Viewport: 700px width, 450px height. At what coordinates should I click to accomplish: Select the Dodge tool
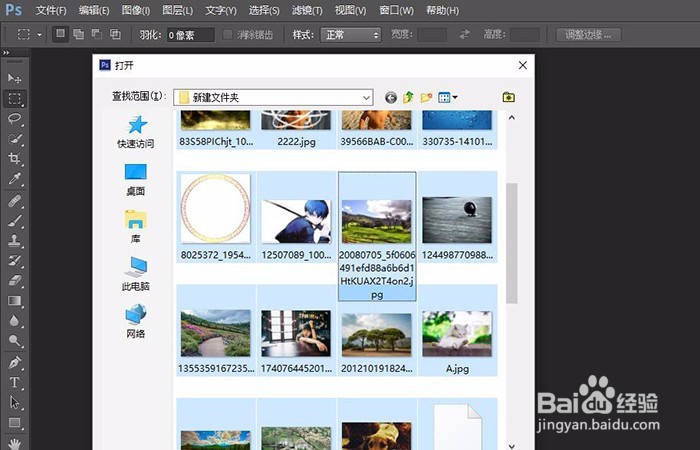coord(15,341)
